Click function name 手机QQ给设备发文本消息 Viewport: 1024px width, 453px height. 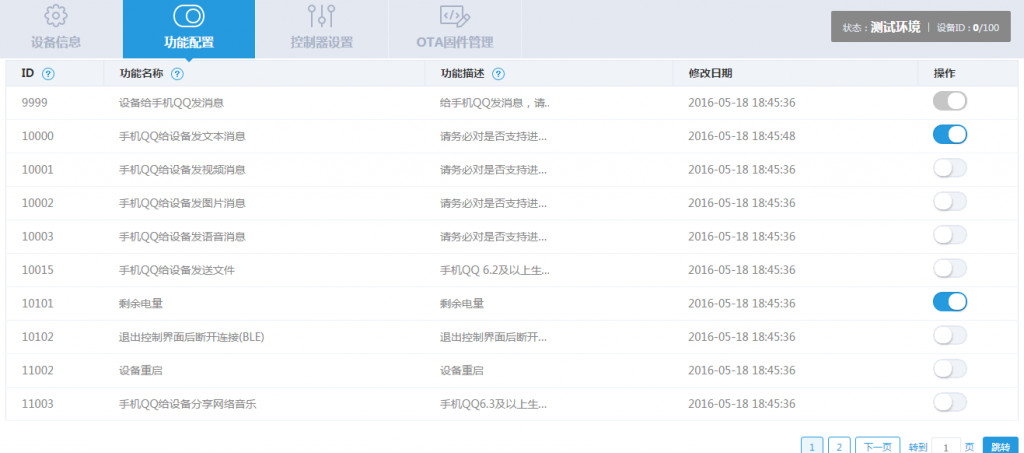tap(182, 136)
